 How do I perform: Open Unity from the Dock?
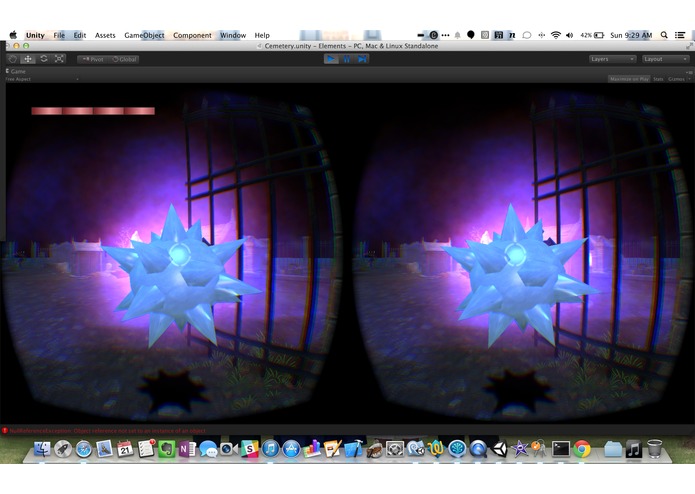(499, 449)
